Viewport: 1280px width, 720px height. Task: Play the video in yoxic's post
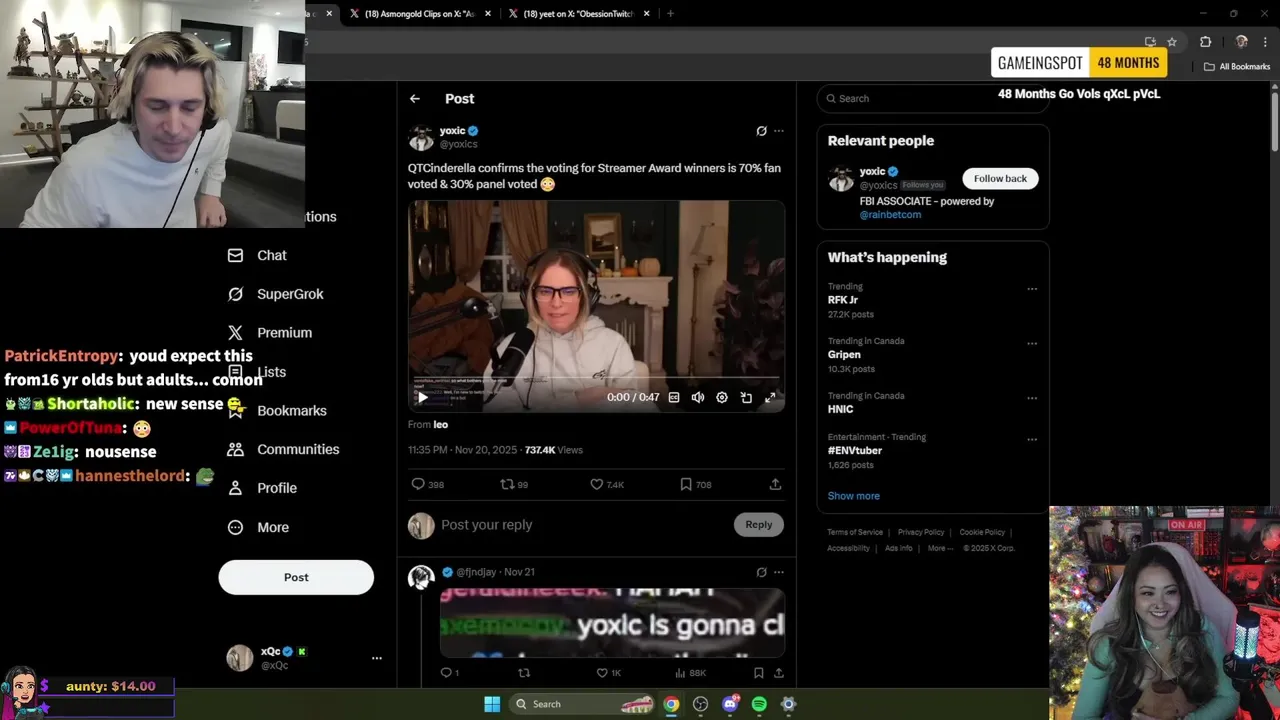click(422, 397)
